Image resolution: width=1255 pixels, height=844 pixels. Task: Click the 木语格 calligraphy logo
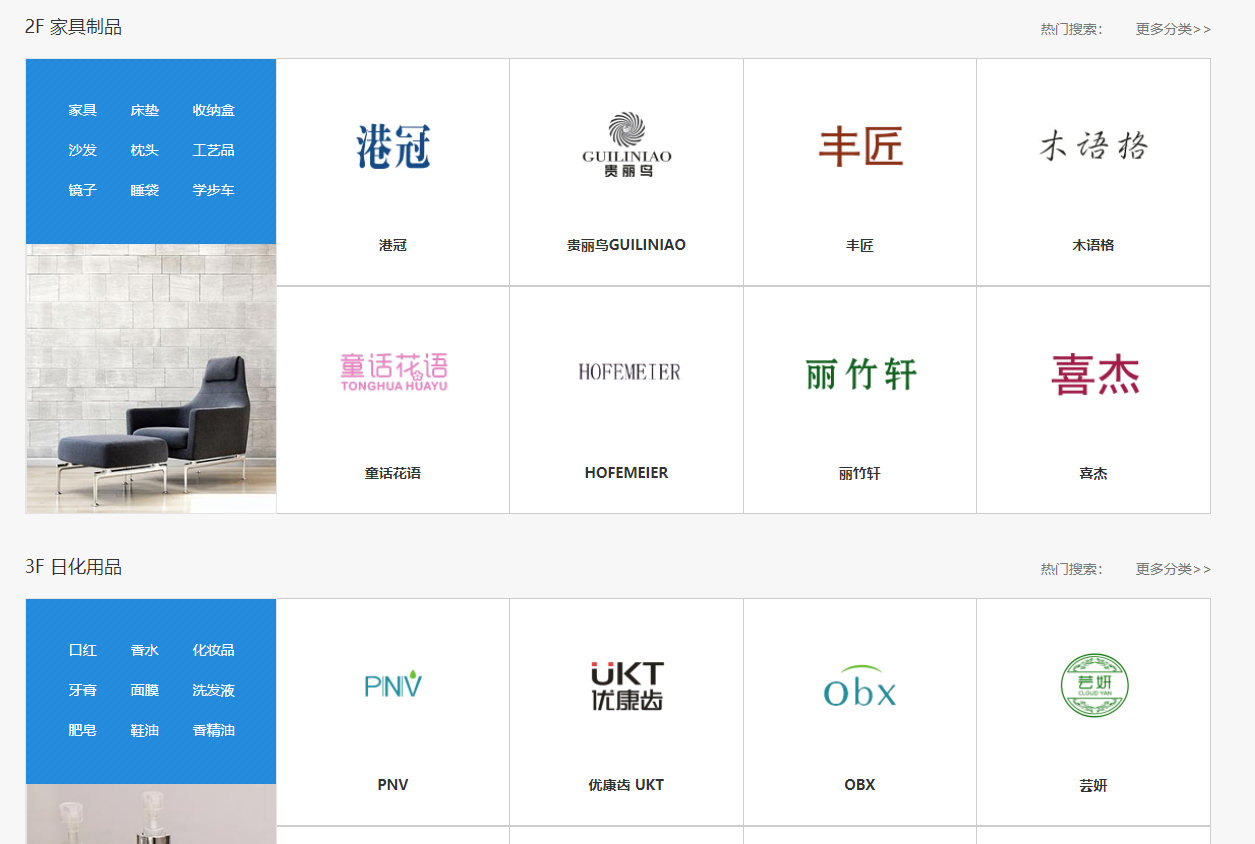click(1093, 147)
